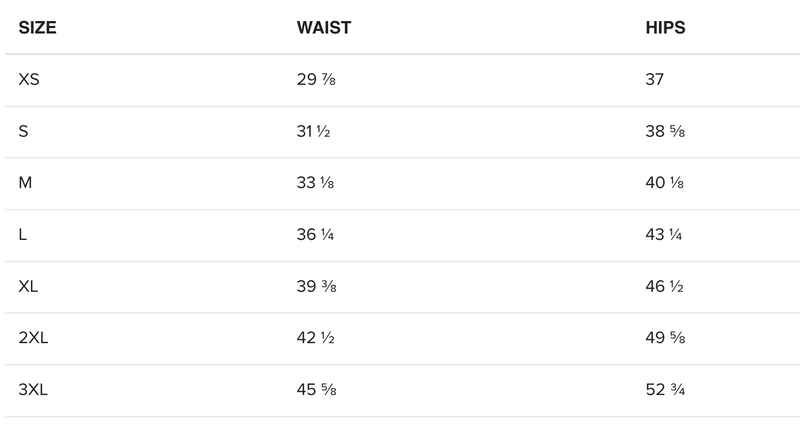This screenshot has height=428, width=800.
Task: Click the 46 ½ hips value
Action: click(665, 287)
